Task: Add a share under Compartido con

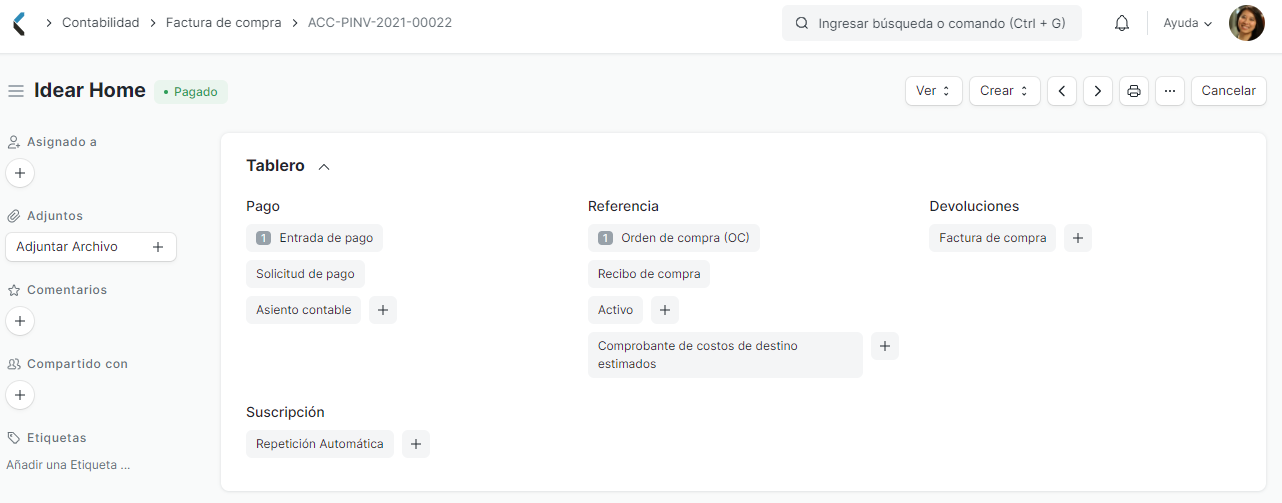Action: coord(20,395)
